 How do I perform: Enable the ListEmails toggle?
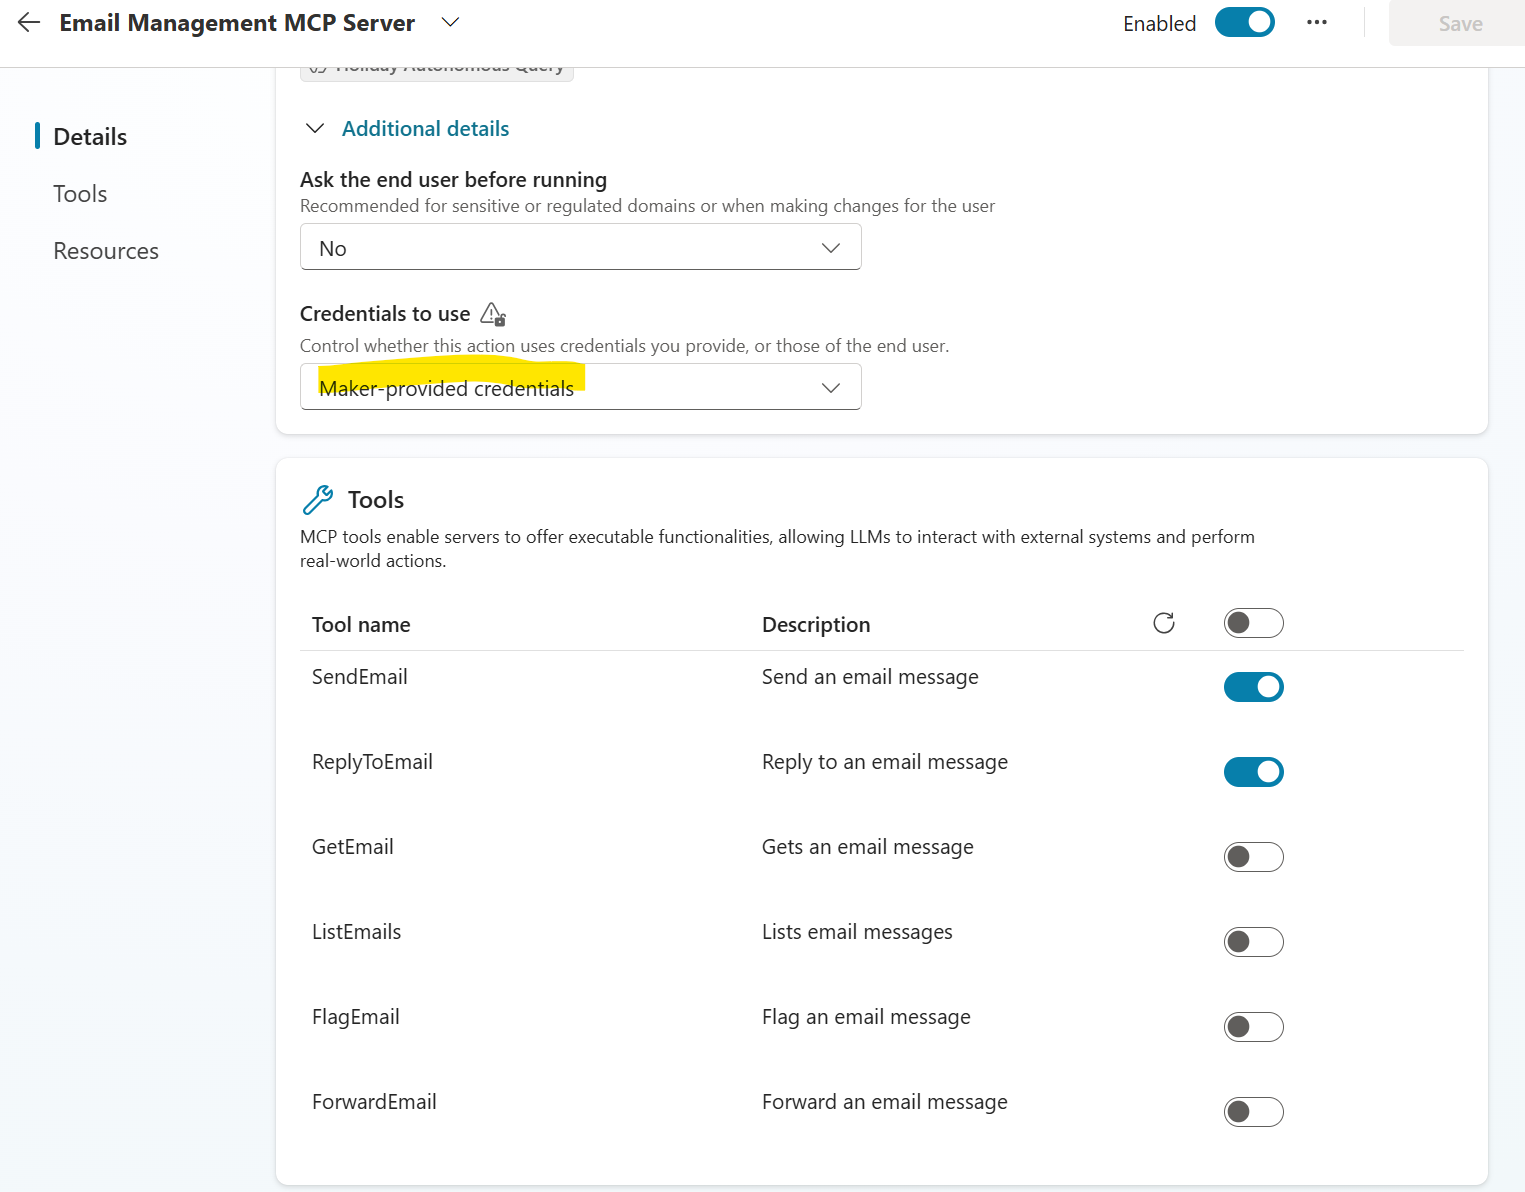[x=1253, y=941]
